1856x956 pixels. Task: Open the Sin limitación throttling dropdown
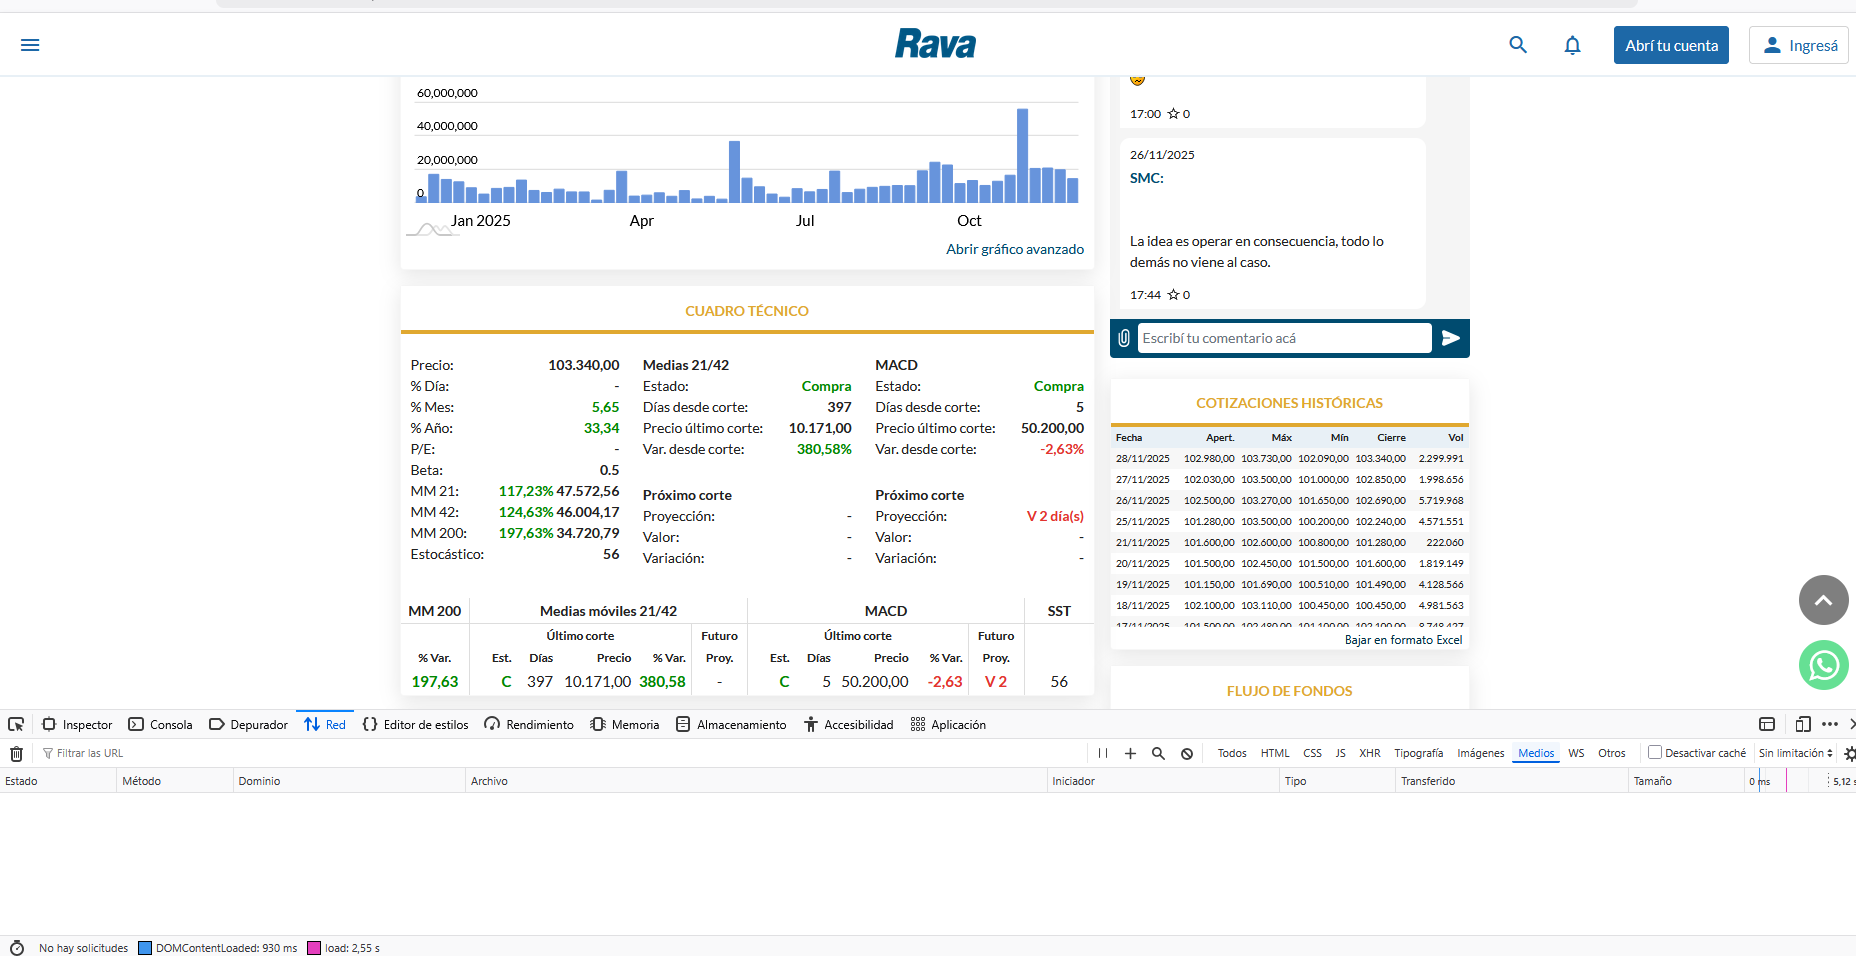1796,753
